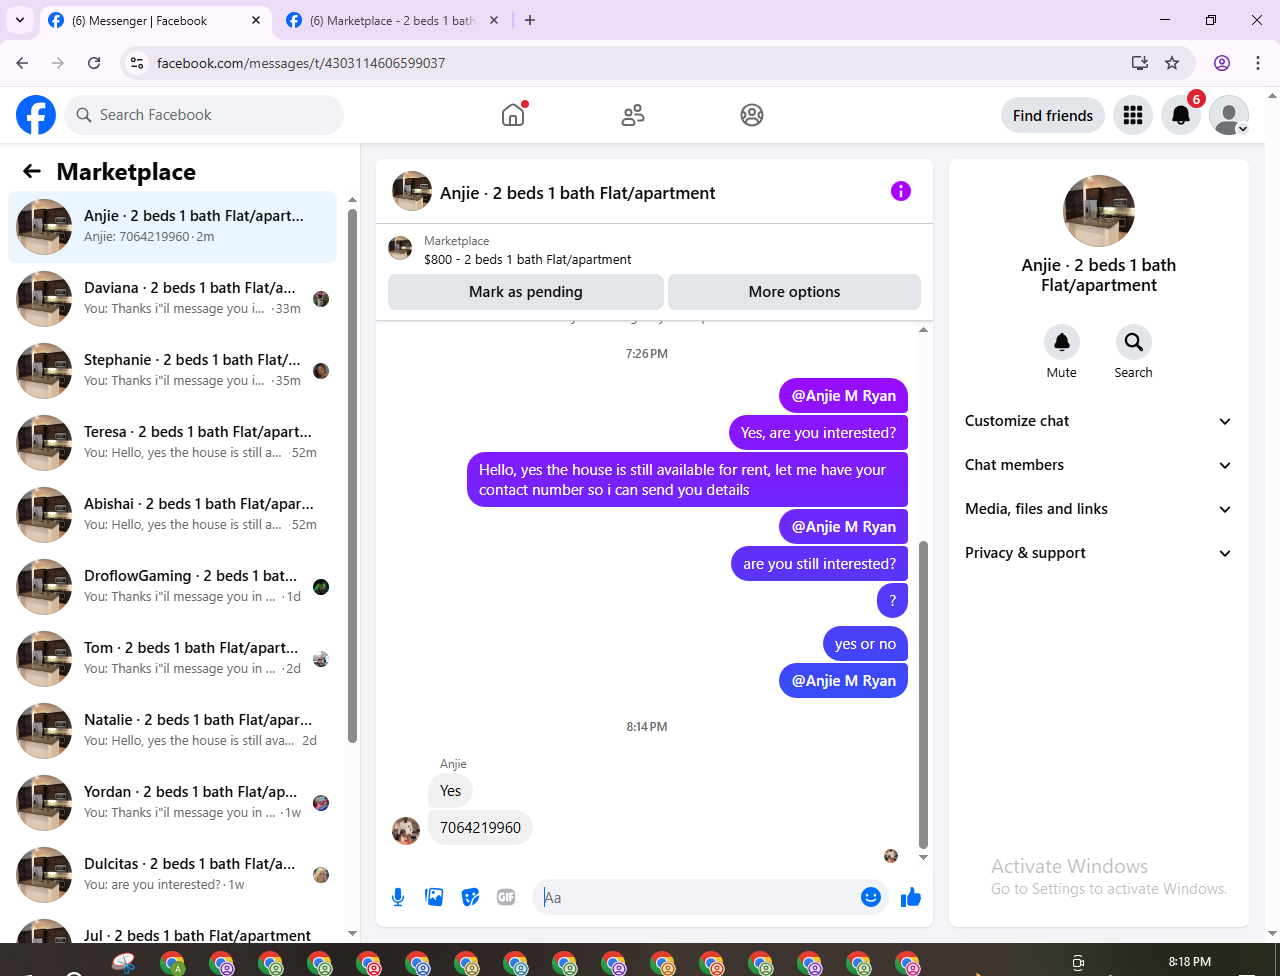The image size is (1280, 976).
Task: Send a voice clip microphone icon
Action: (x=398, y=897)
